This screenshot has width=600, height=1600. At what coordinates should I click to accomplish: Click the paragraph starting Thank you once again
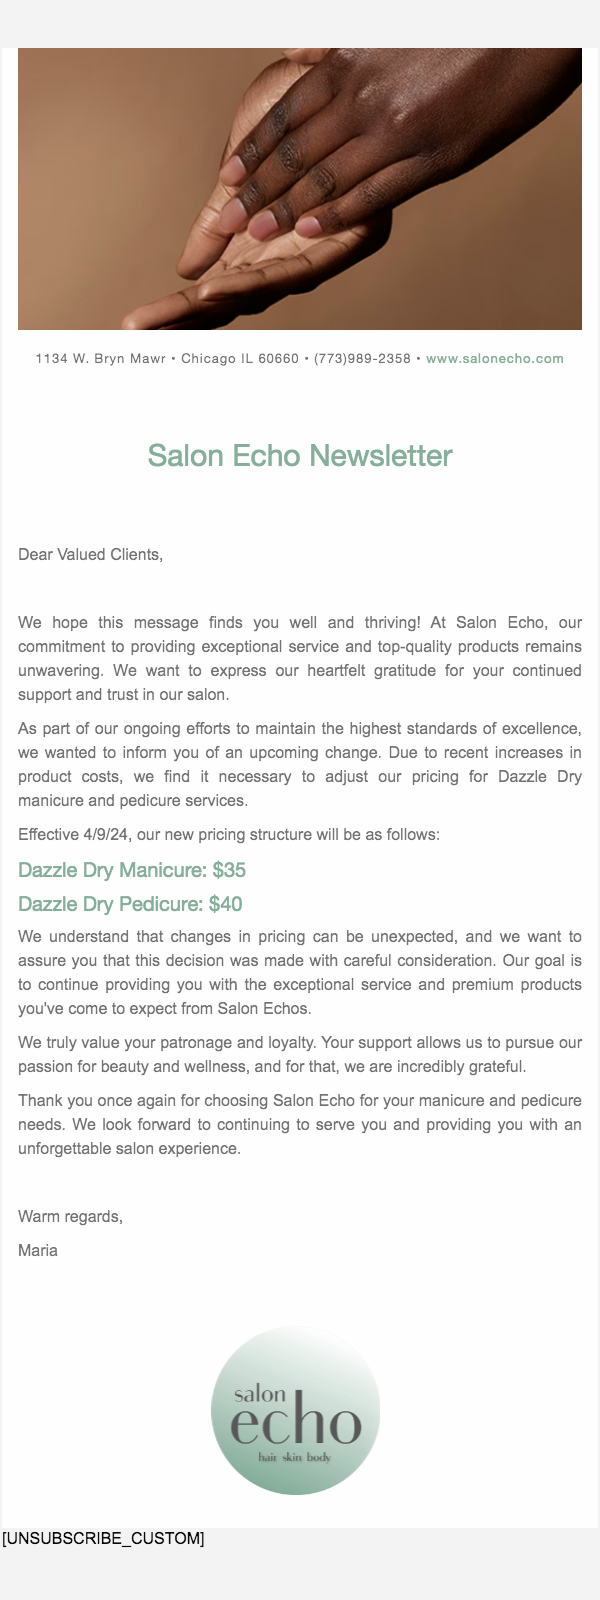click(300, 1124)
